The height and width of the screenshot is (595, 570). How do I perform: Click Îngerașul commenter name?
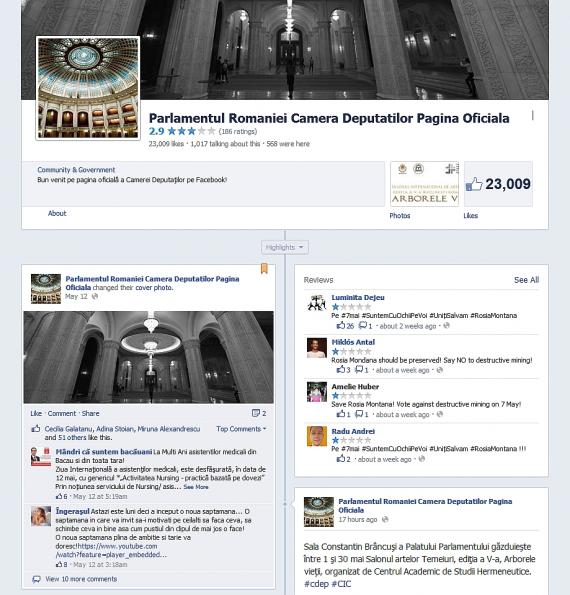72,511
